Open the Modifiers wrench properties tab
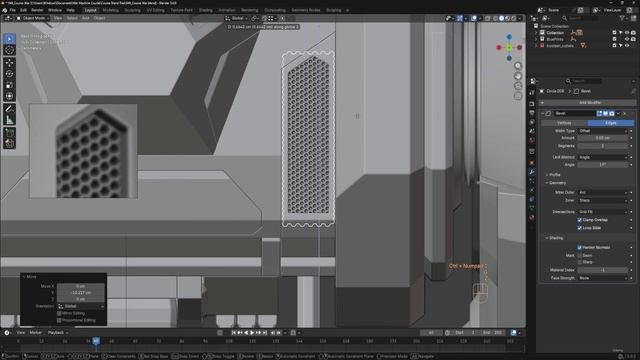The width and height of the screenshot is (640, 360). (x=532, y=172)
